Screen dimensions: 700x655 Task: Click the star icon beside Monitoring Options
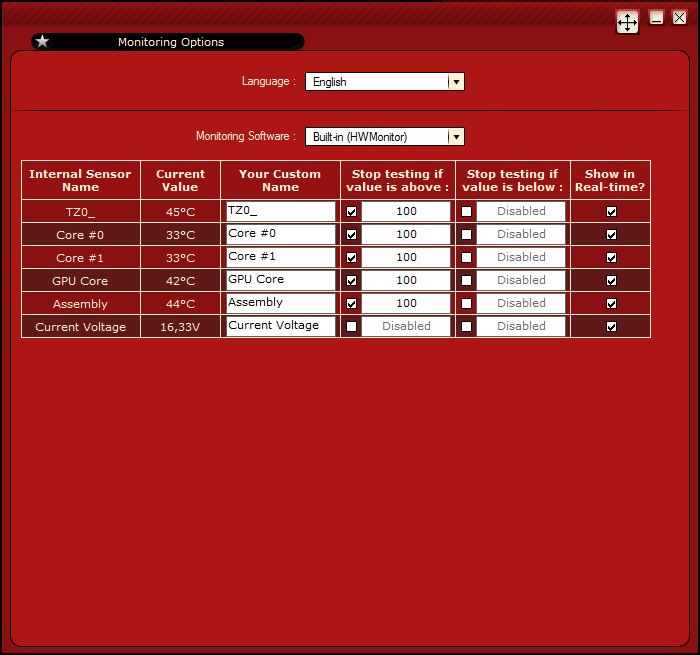pos(42,42)
